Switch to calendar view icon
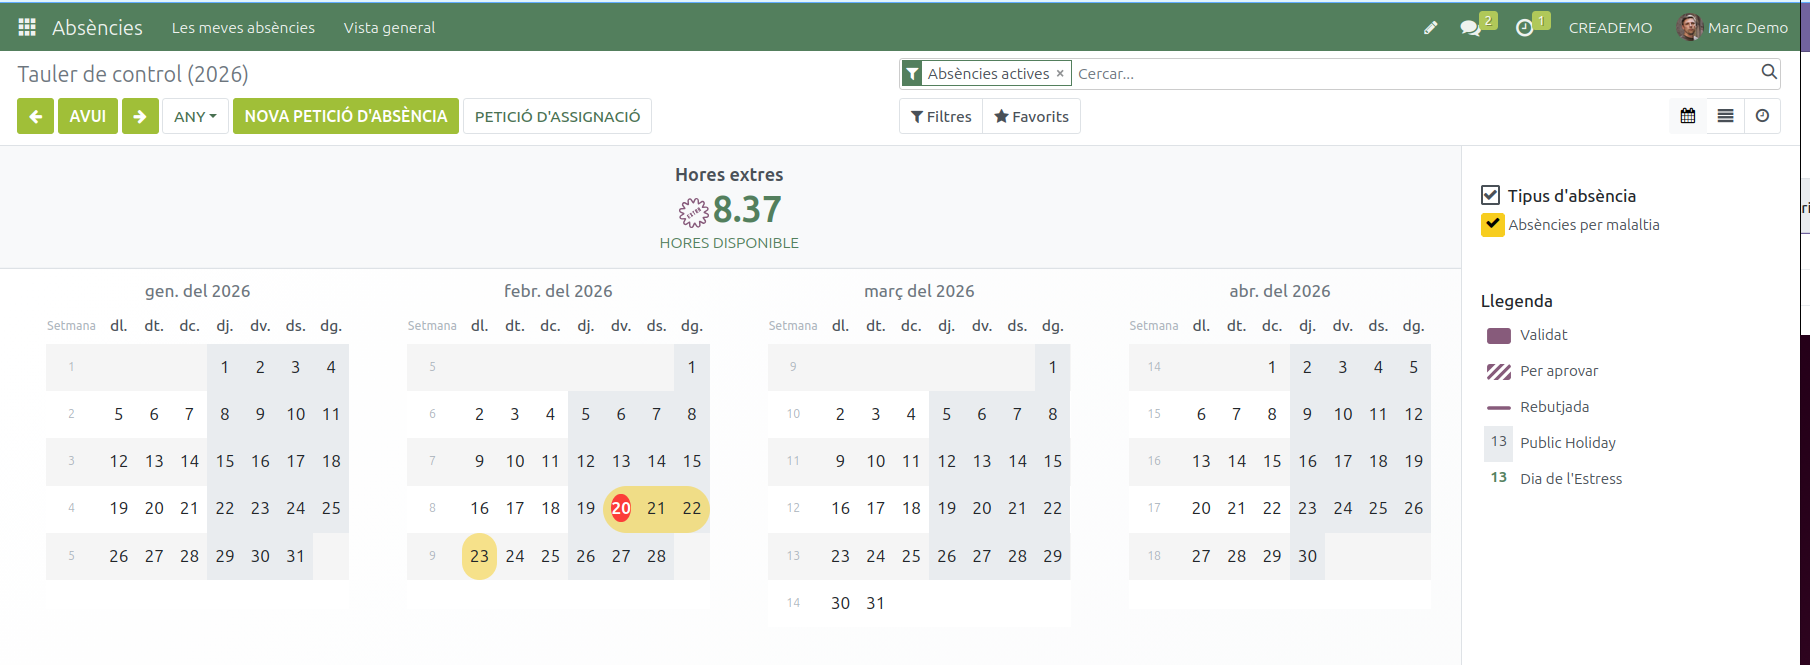This screenshot has height=665, width=1810. [x=1688, y=116]
